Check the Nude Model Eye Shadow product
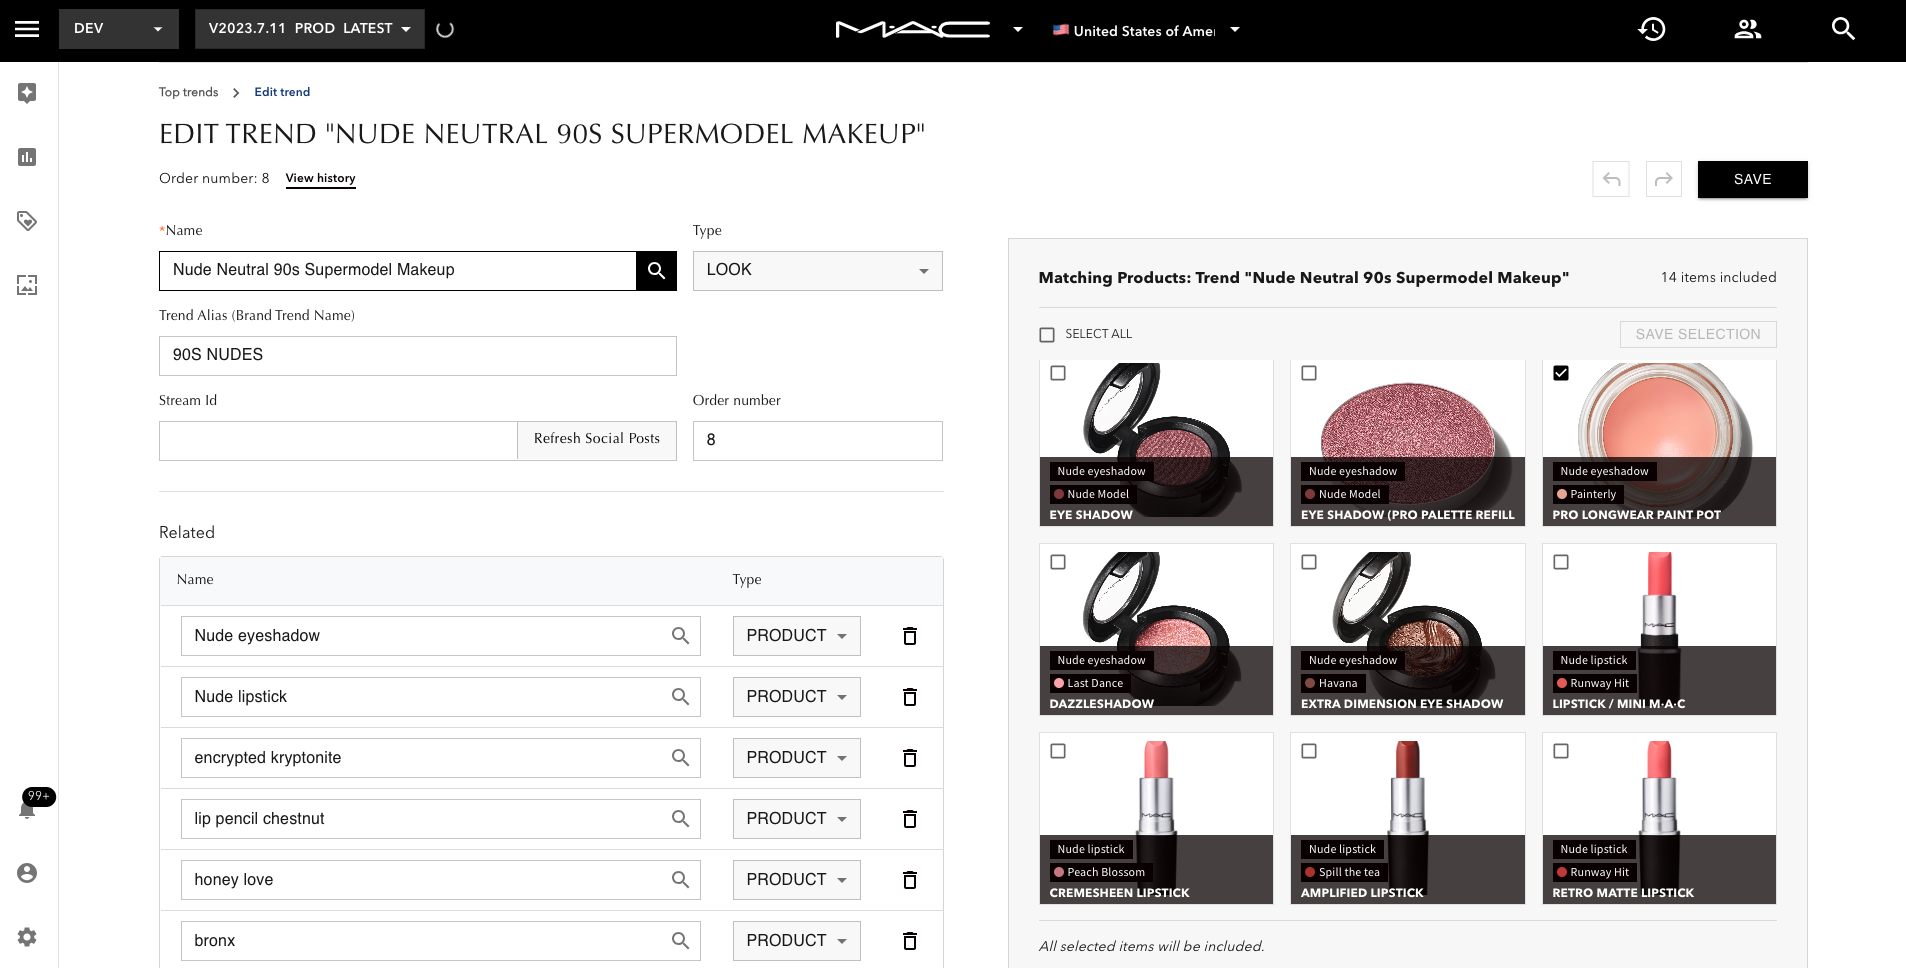This screenshot has height=968, width=1906. click(x=1058, y=373)
